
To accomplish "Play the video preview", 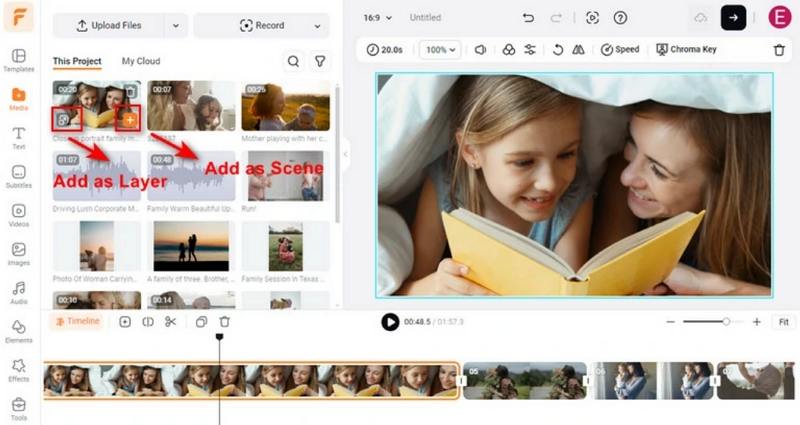I will [x=390, y=322].
